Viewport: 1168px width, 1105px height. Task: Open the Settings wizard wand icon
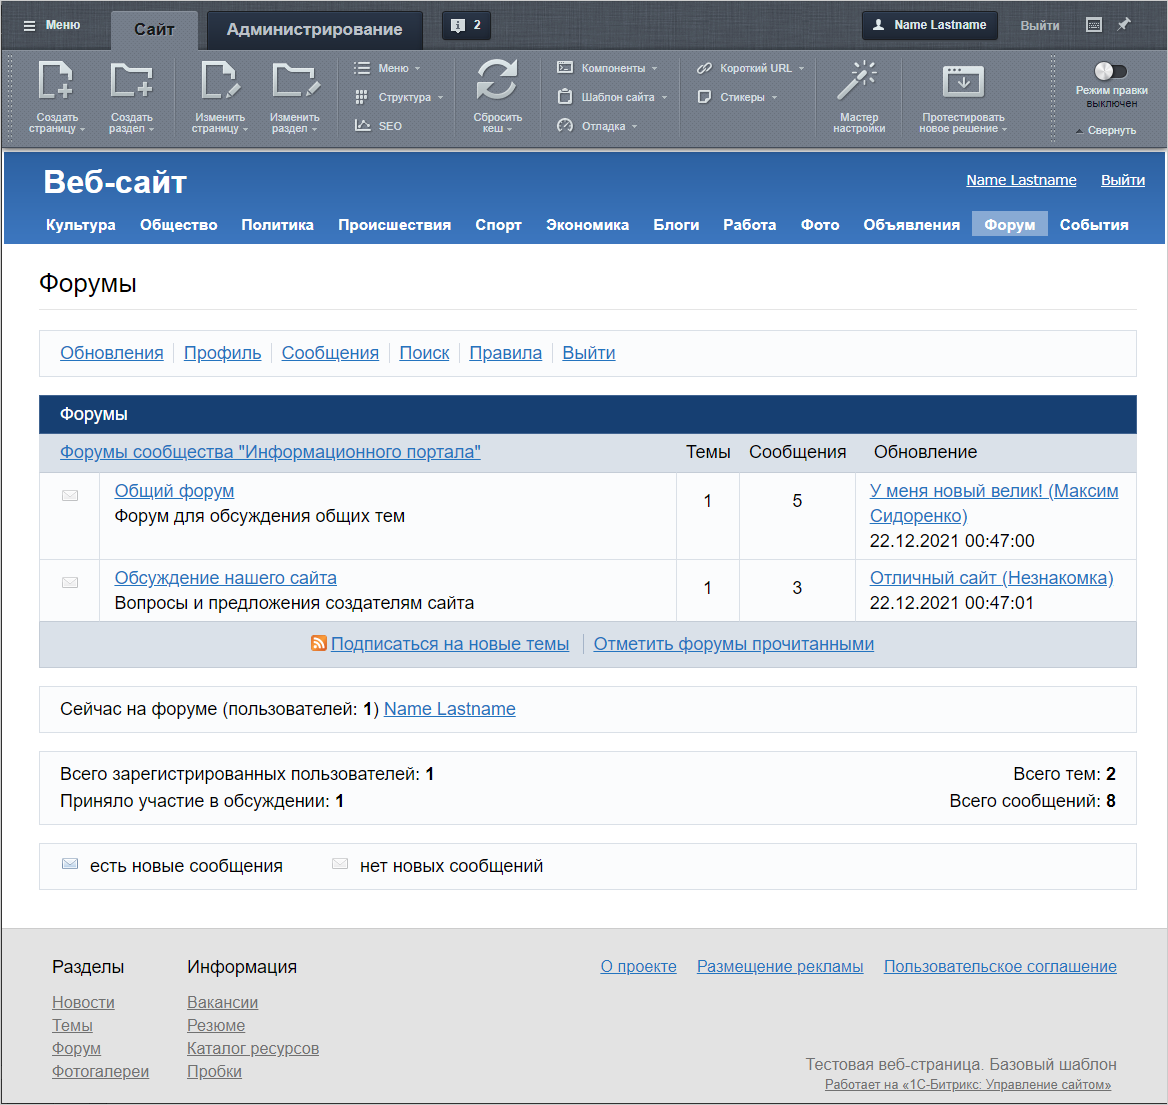858,81
